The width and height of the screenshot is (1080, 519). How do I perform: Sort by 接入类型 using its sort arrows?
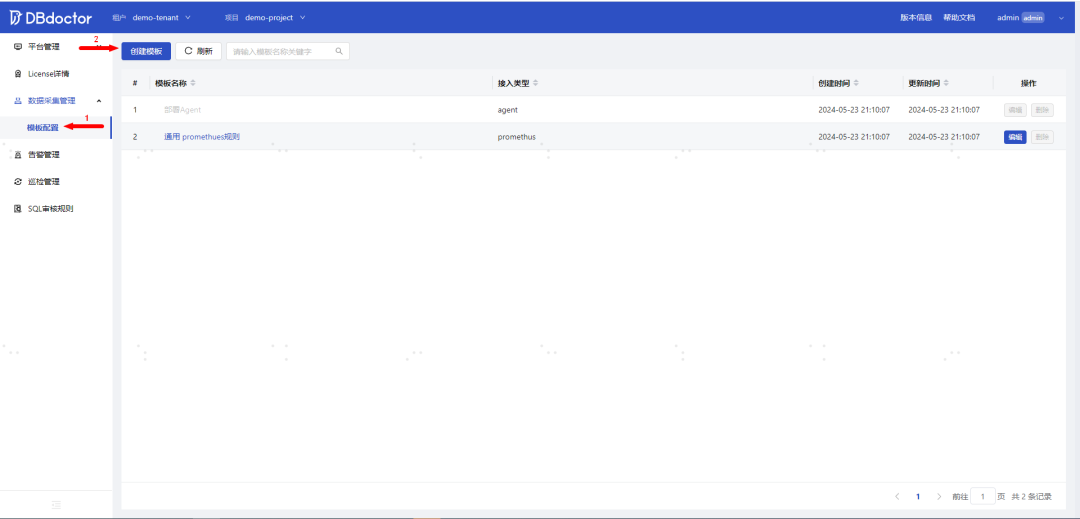point(535,83)
